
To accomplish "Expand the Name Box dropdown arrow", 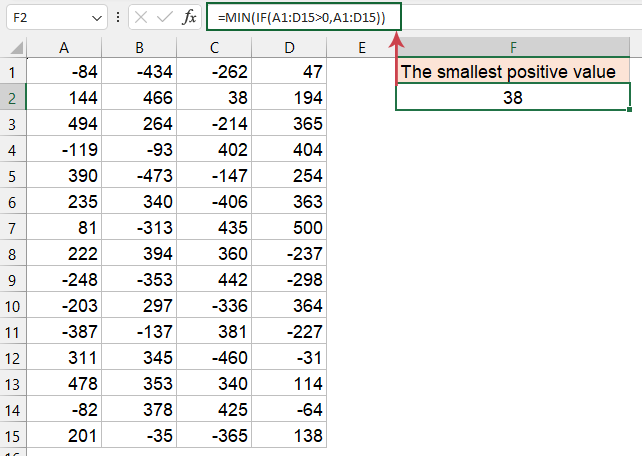I will [x=96, y=18].
